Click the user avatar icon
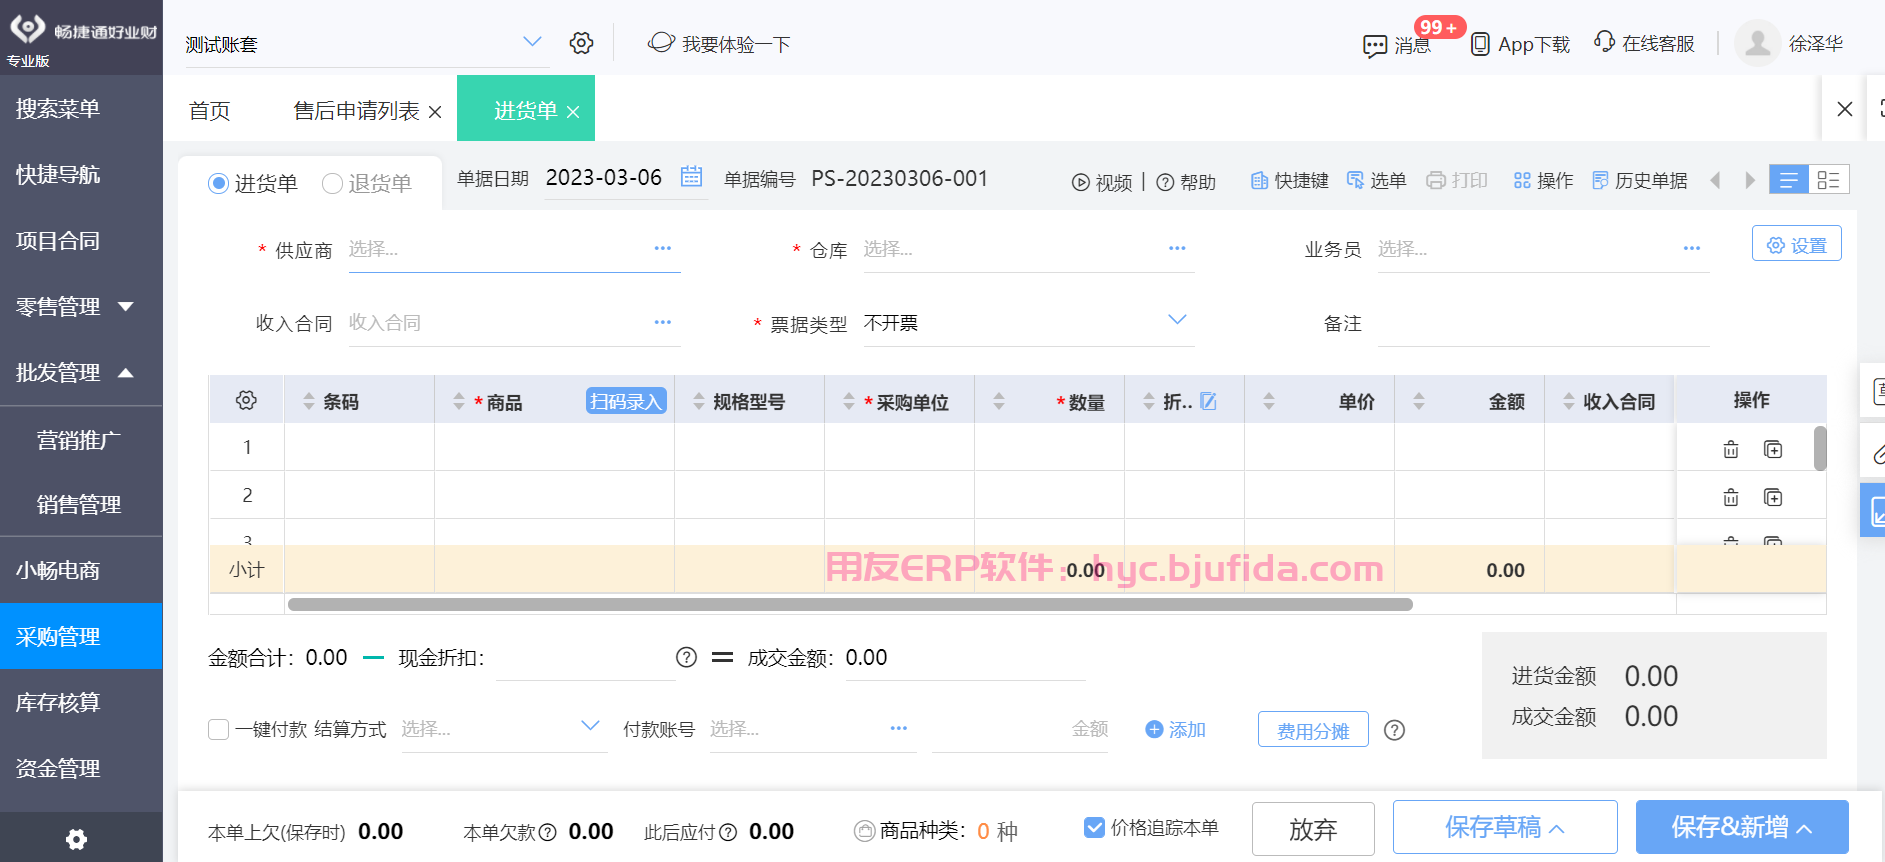Image resolution: width=1885 pixels, height=862 pixels. coord(1757,43)
